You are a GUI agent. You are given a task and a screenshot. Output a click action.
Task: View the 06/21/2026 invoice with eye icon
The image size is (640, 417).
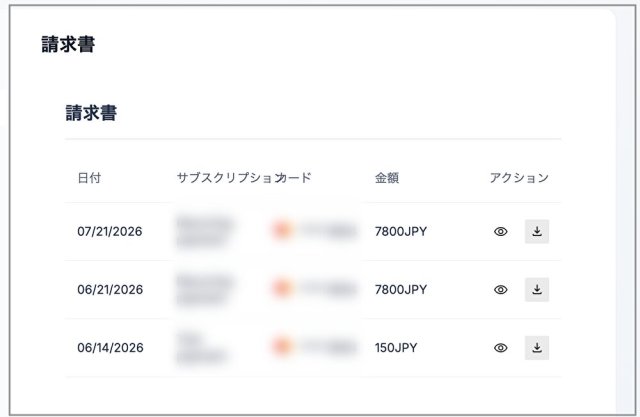coord(500,290)
